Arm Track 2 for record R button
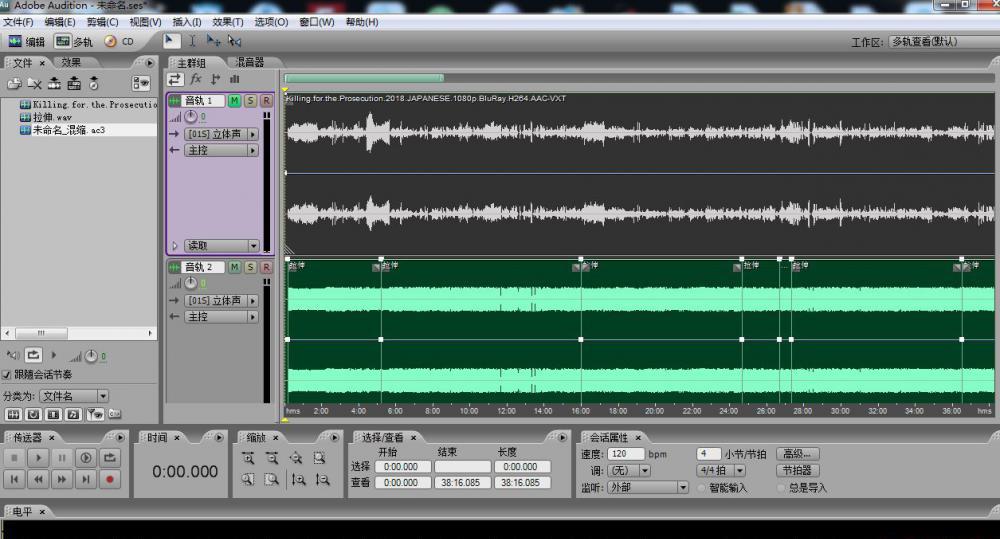The image size is (1000, 539). [x=267, y=267]
